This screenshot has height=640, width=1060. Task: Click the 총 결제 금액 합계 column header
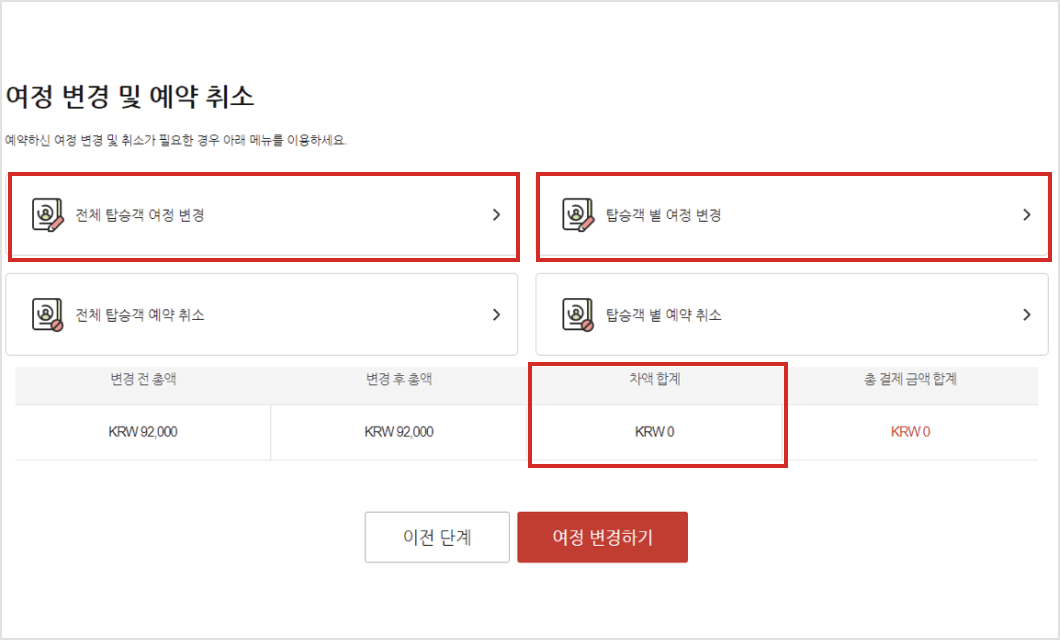(x=910, y=381)
